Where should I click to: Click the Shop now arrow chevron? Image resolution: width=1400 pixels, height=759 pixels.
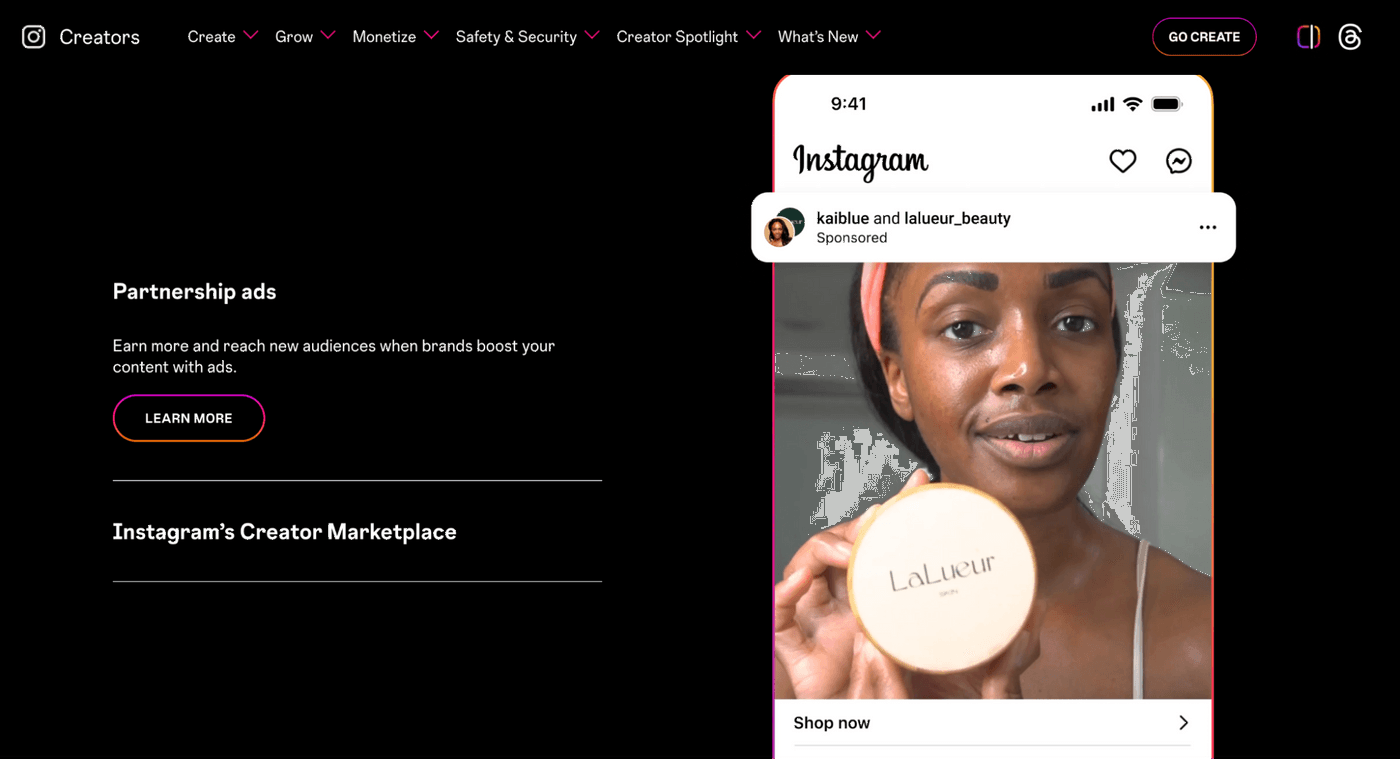click(x=1184, y=723)
